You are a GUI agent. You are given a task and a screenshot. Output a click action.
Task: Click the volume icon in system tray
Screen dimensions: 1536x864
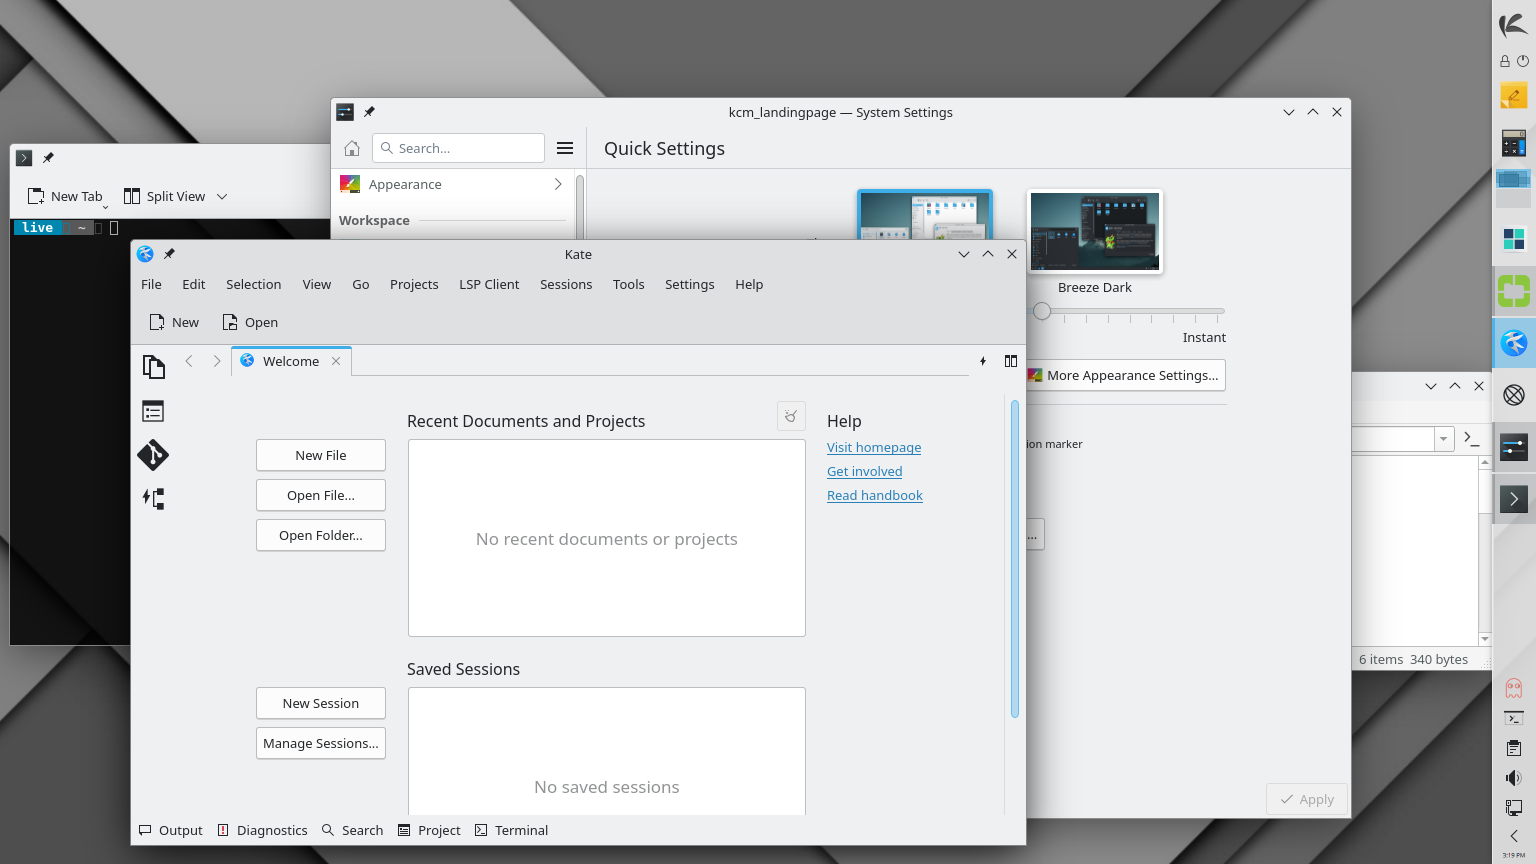(x=1514, y=778)
